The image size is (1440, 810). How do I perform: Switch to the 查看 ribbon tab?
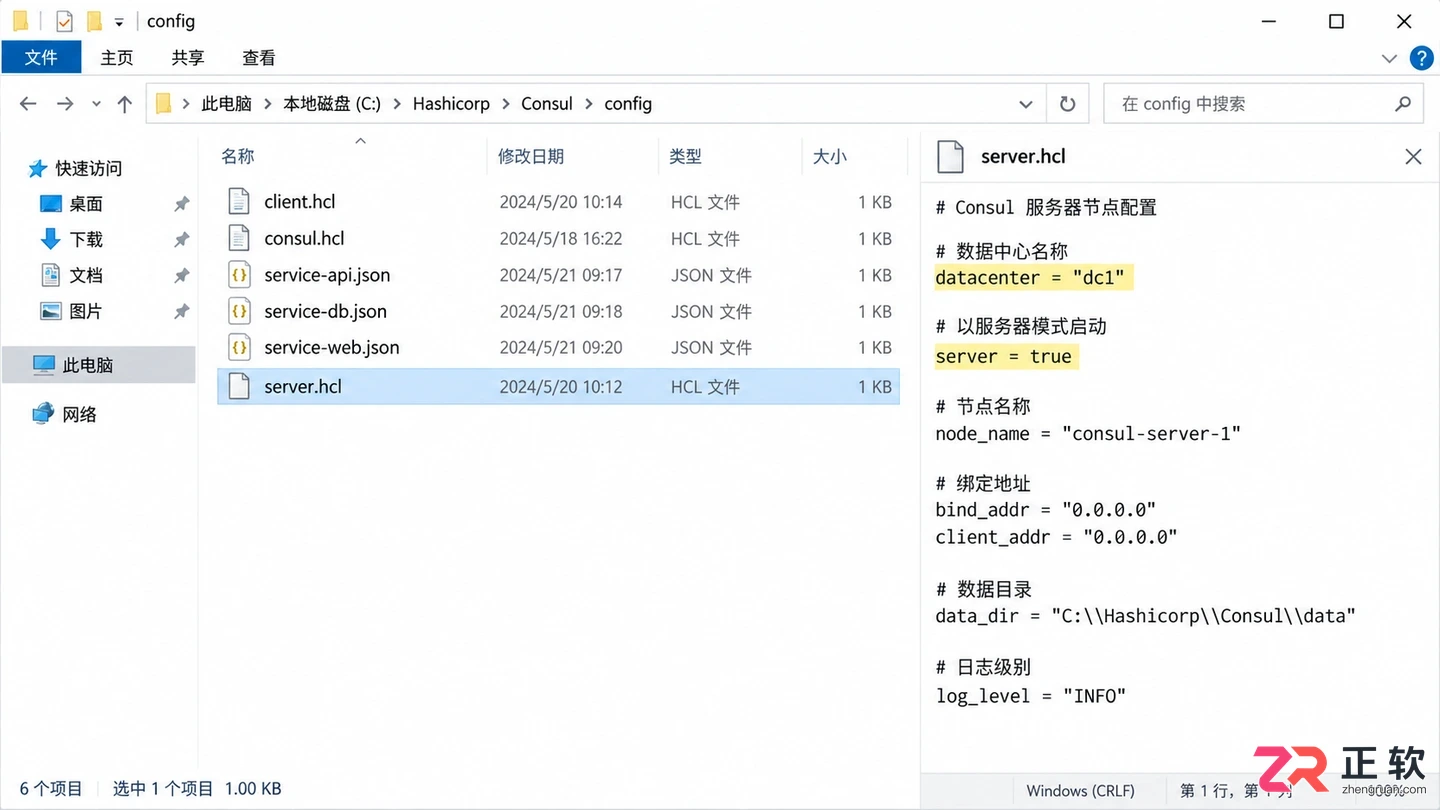(x=259, y=57)
